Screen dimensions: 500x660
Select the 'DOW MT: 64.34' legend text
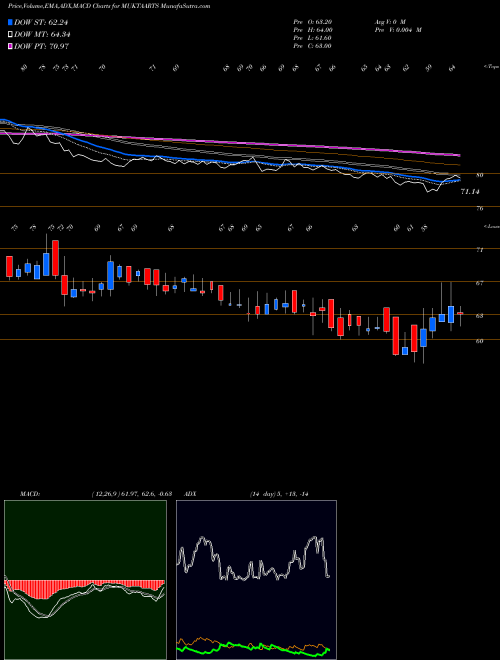[x=42, y=35]
